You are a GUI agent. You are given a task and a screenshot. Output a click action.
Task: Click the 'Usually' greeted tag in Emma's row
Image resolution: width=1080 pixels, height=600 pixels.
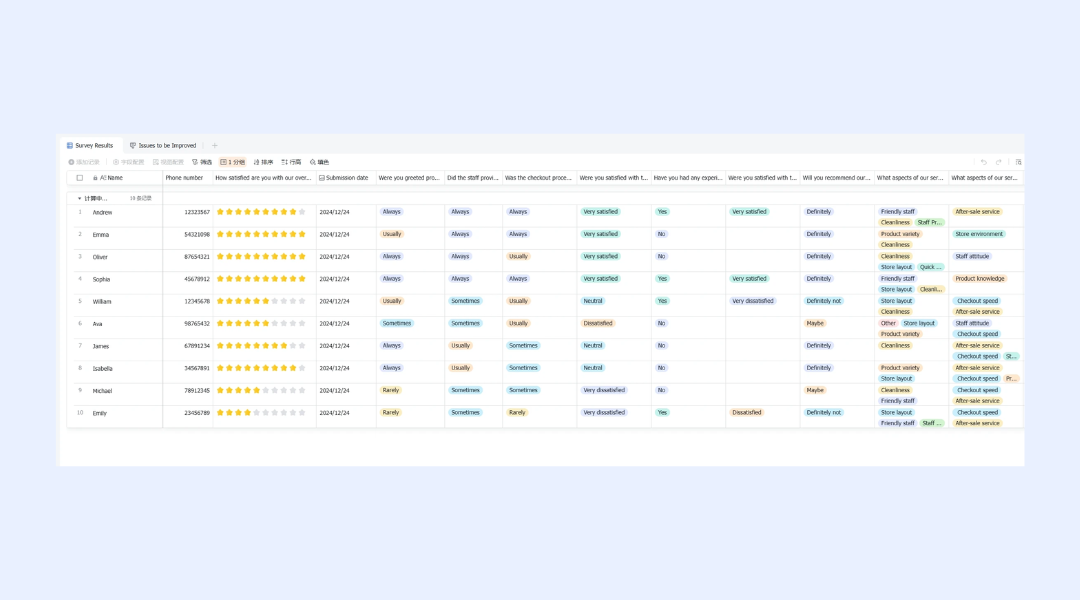pos(392,234)
